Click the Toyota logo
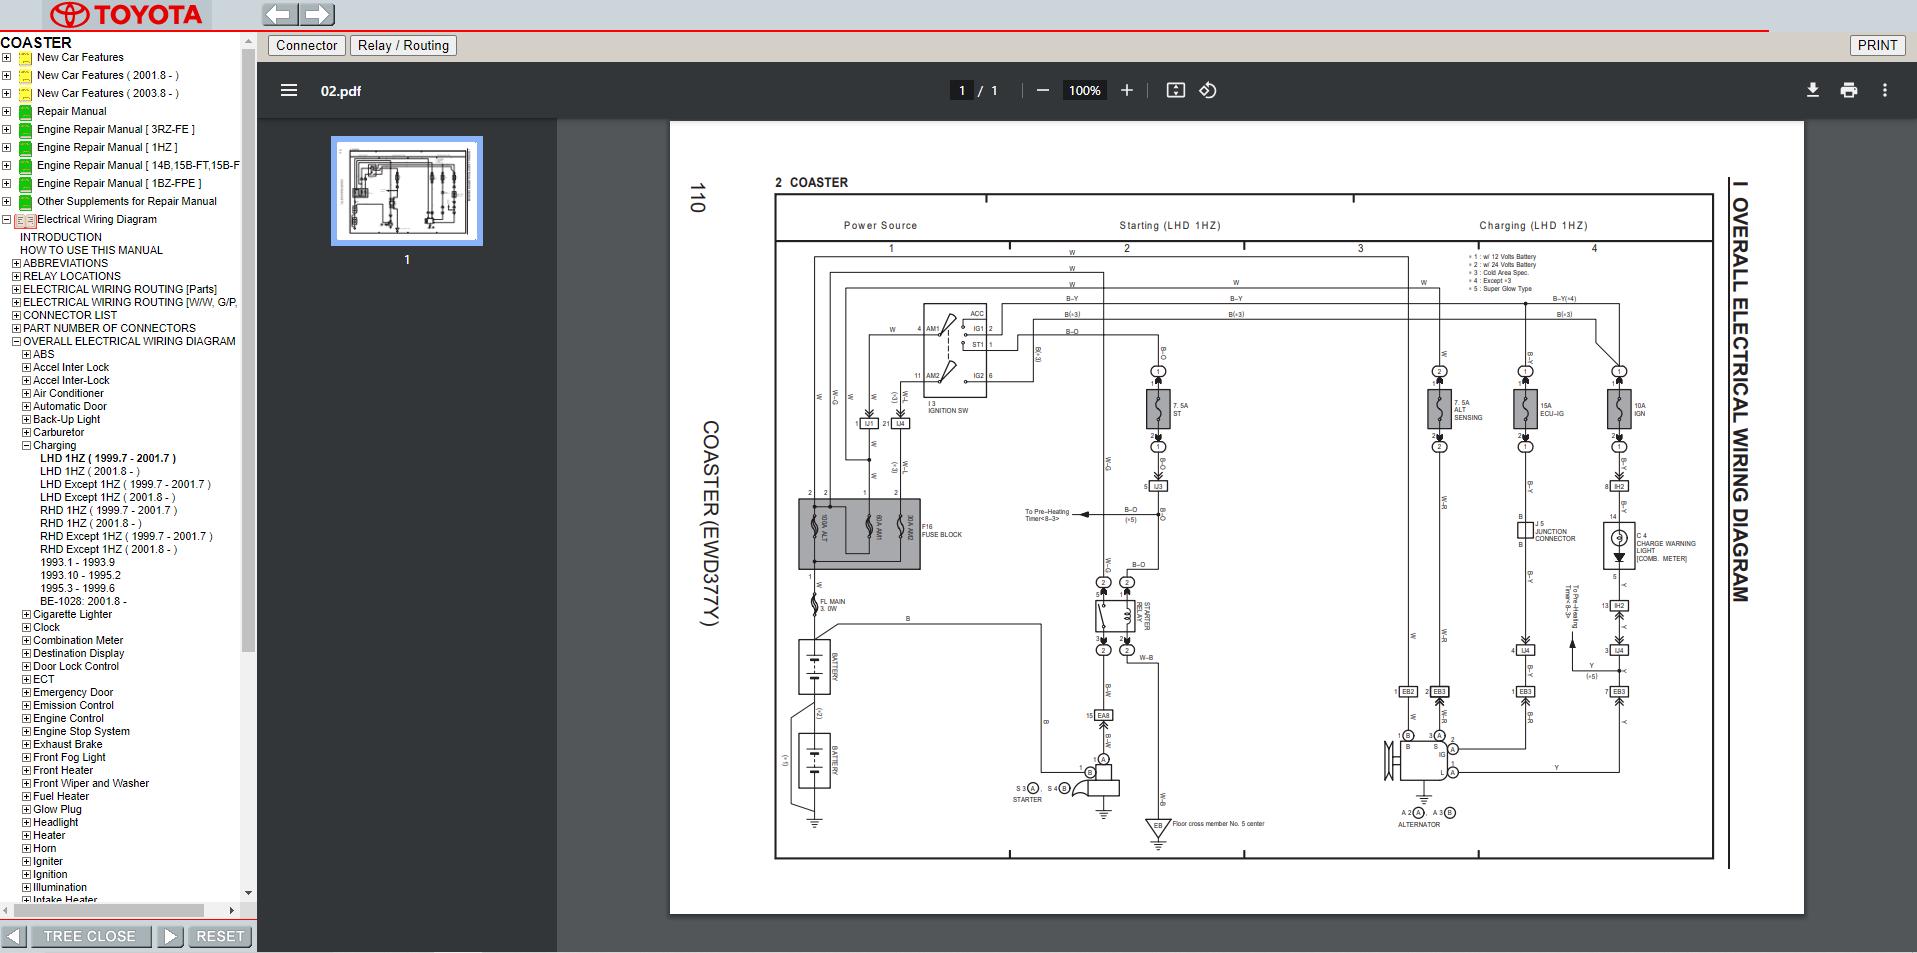 point(126,14)
